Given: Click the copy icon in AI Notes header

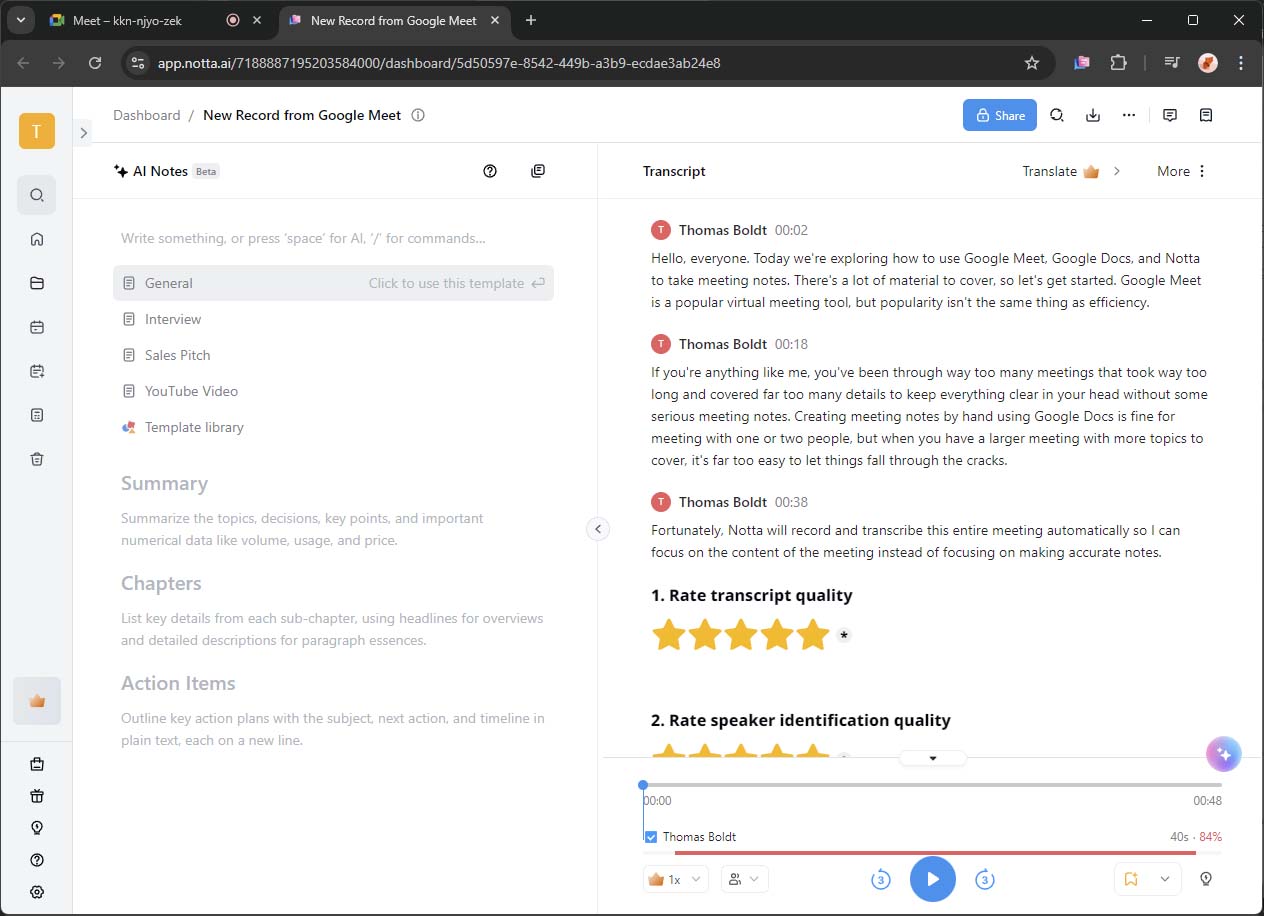Looking at the screenshot, I should pos(538,171).
